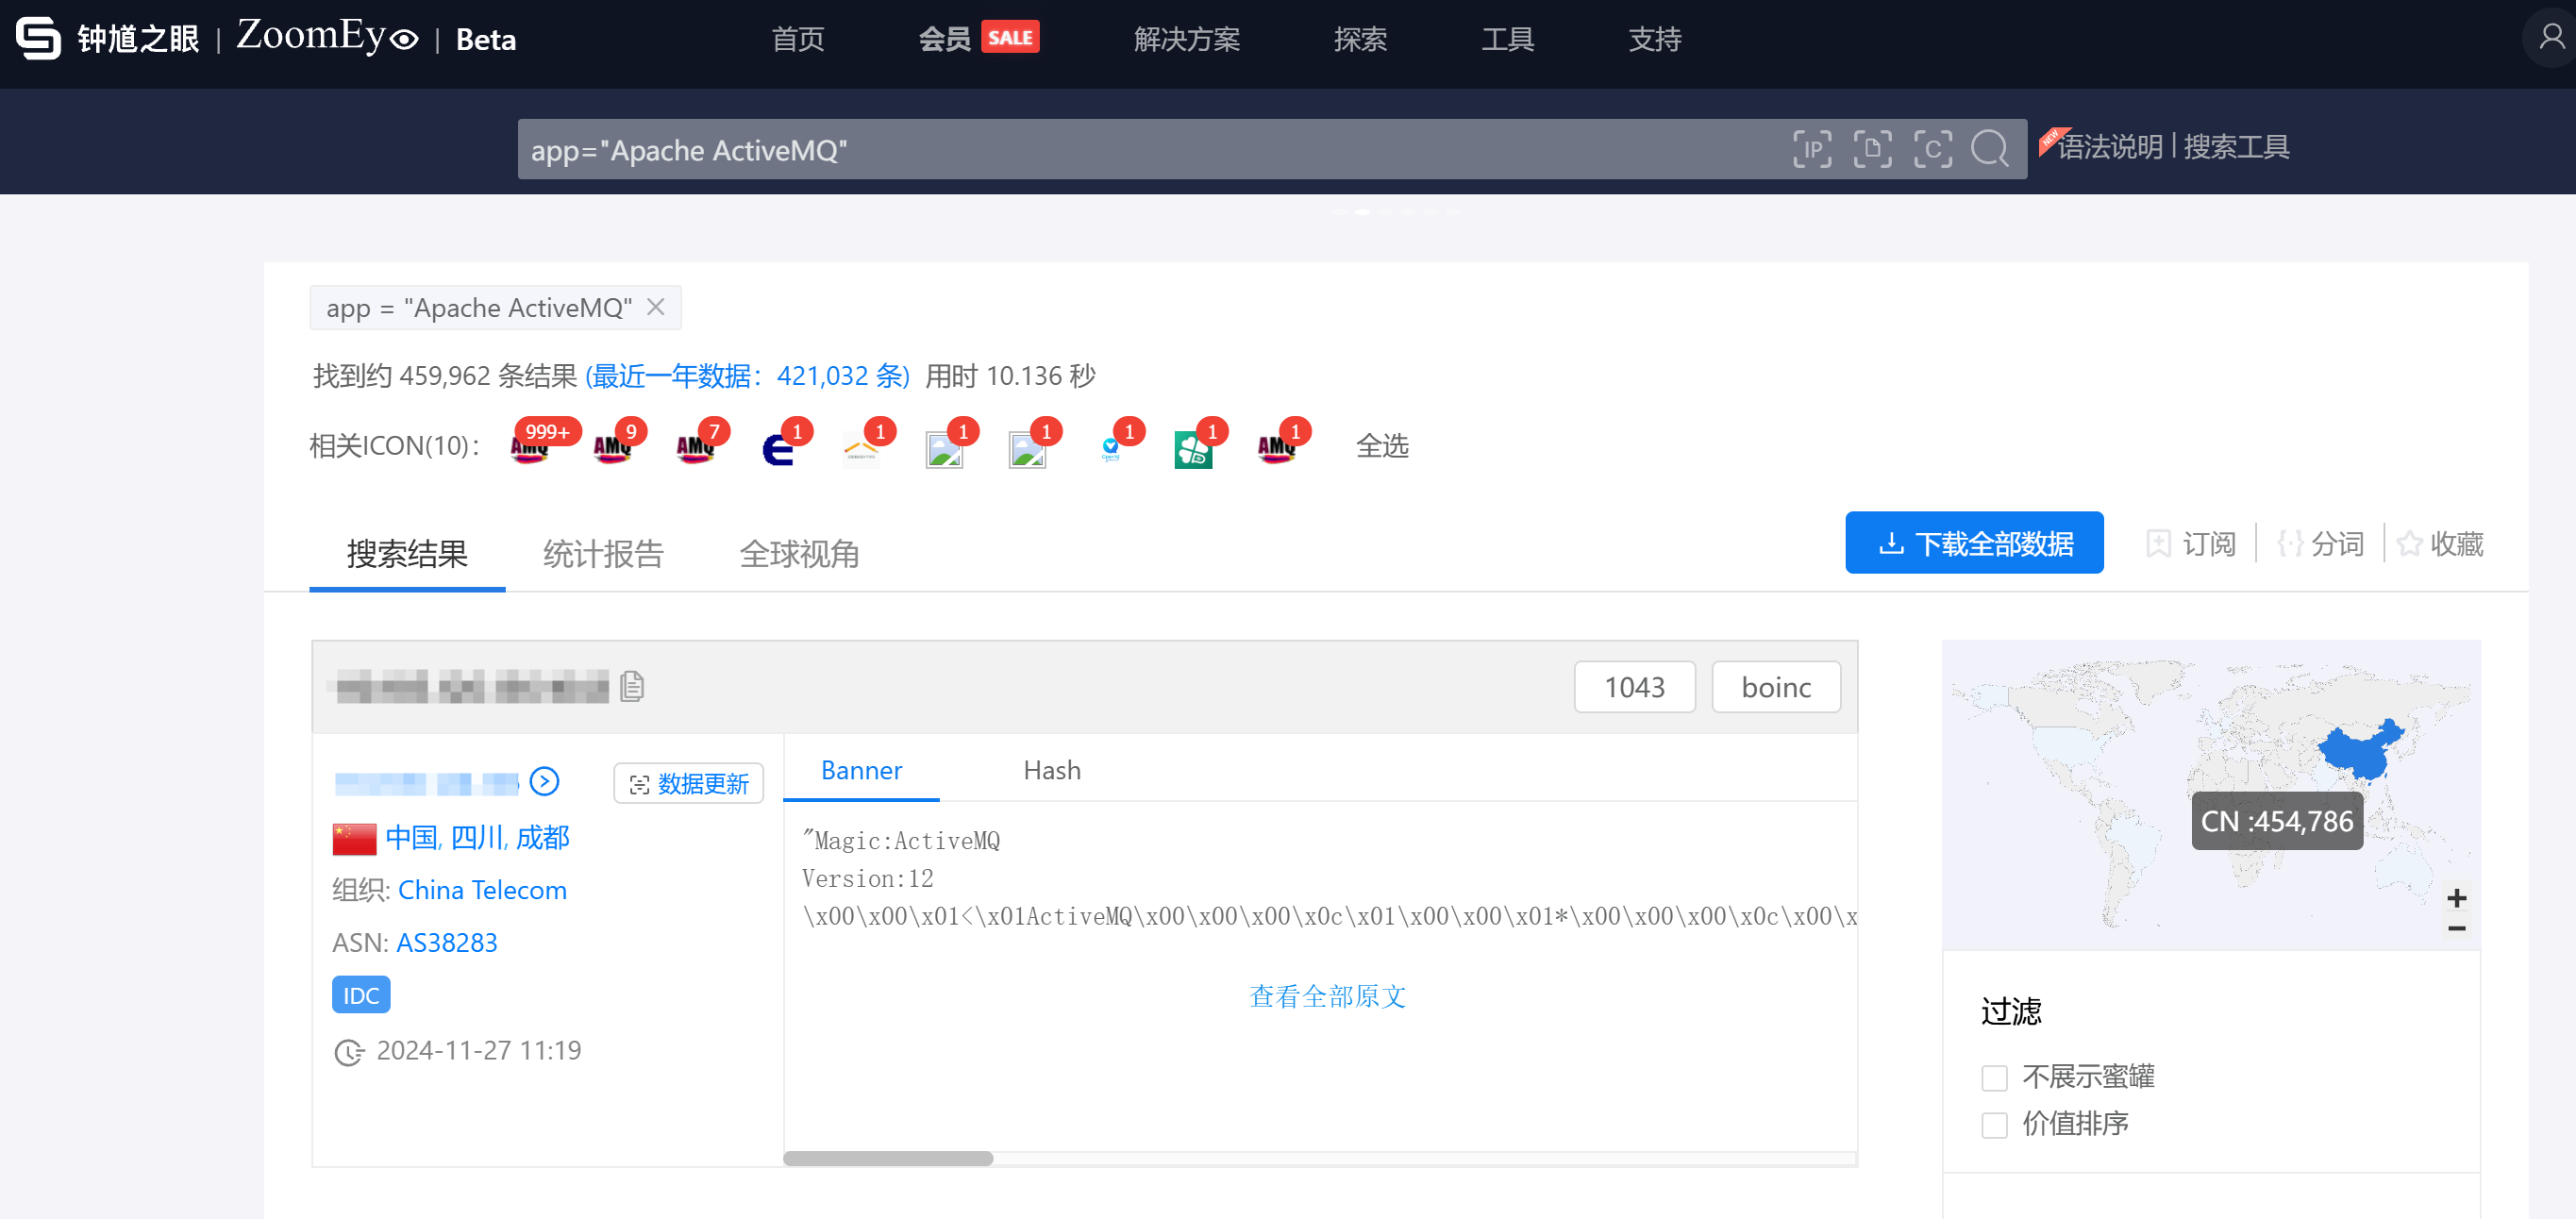
Task: Click the 下载全部数据 button
Action: click(1973, 543)
